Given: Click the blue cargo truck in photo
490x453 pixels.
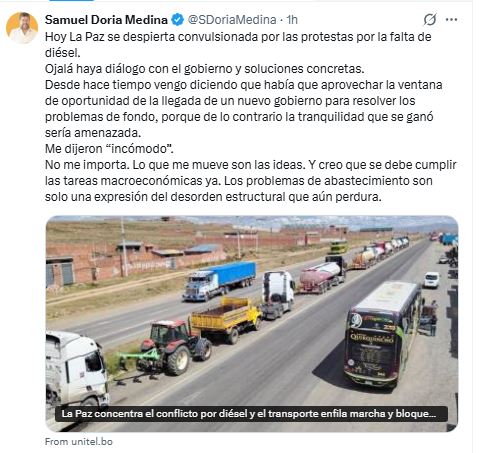Looking at the screenshot, I should point(219,281).
